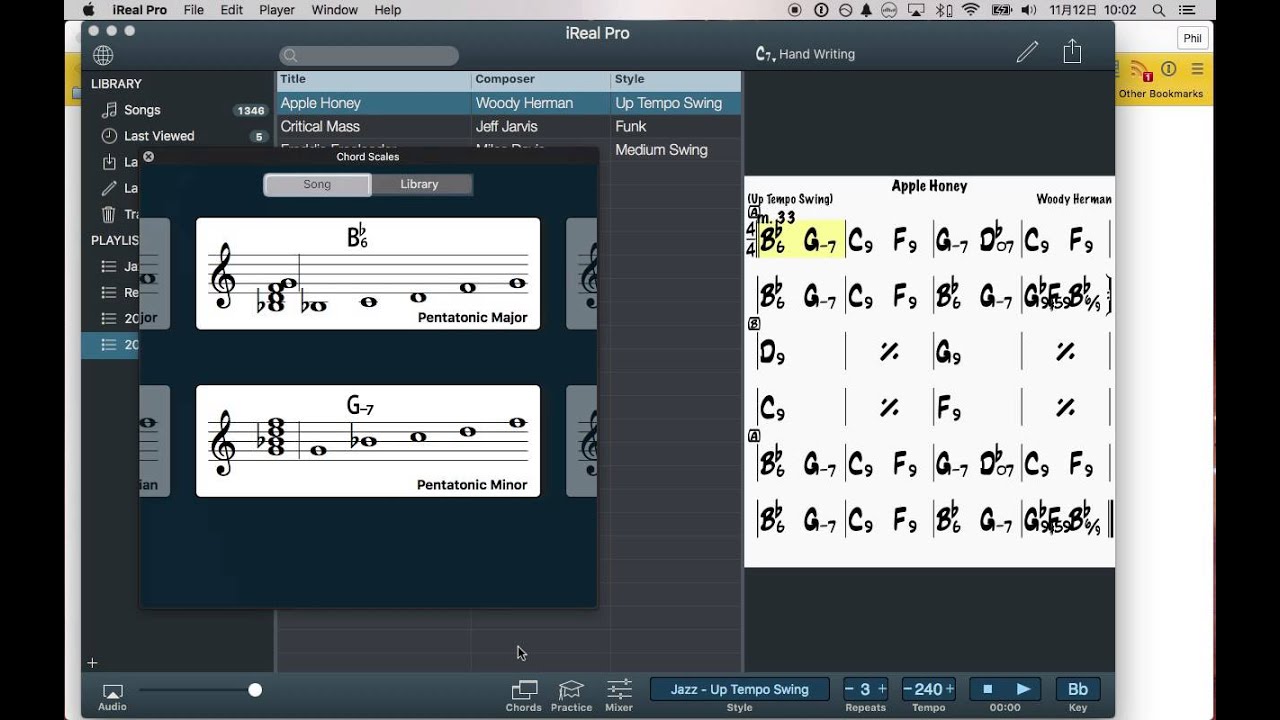Add a new playlist with plus button
Viewport: 1280px width, 720px height.
coord(92,662)
